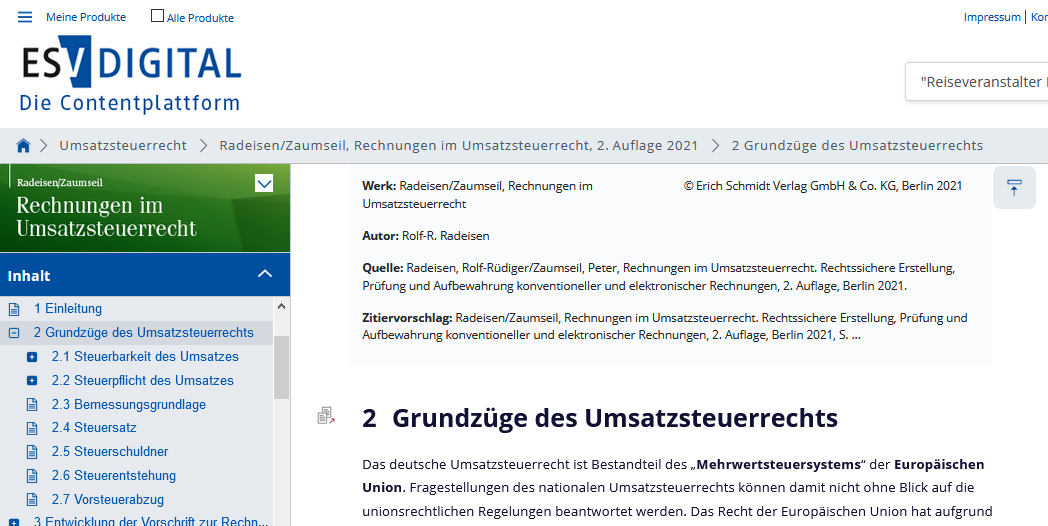Select 2.3 Bemessungsgrundlage in contents tree
Viewport: 1048px width, 526px height.
(x=129, y=404)
